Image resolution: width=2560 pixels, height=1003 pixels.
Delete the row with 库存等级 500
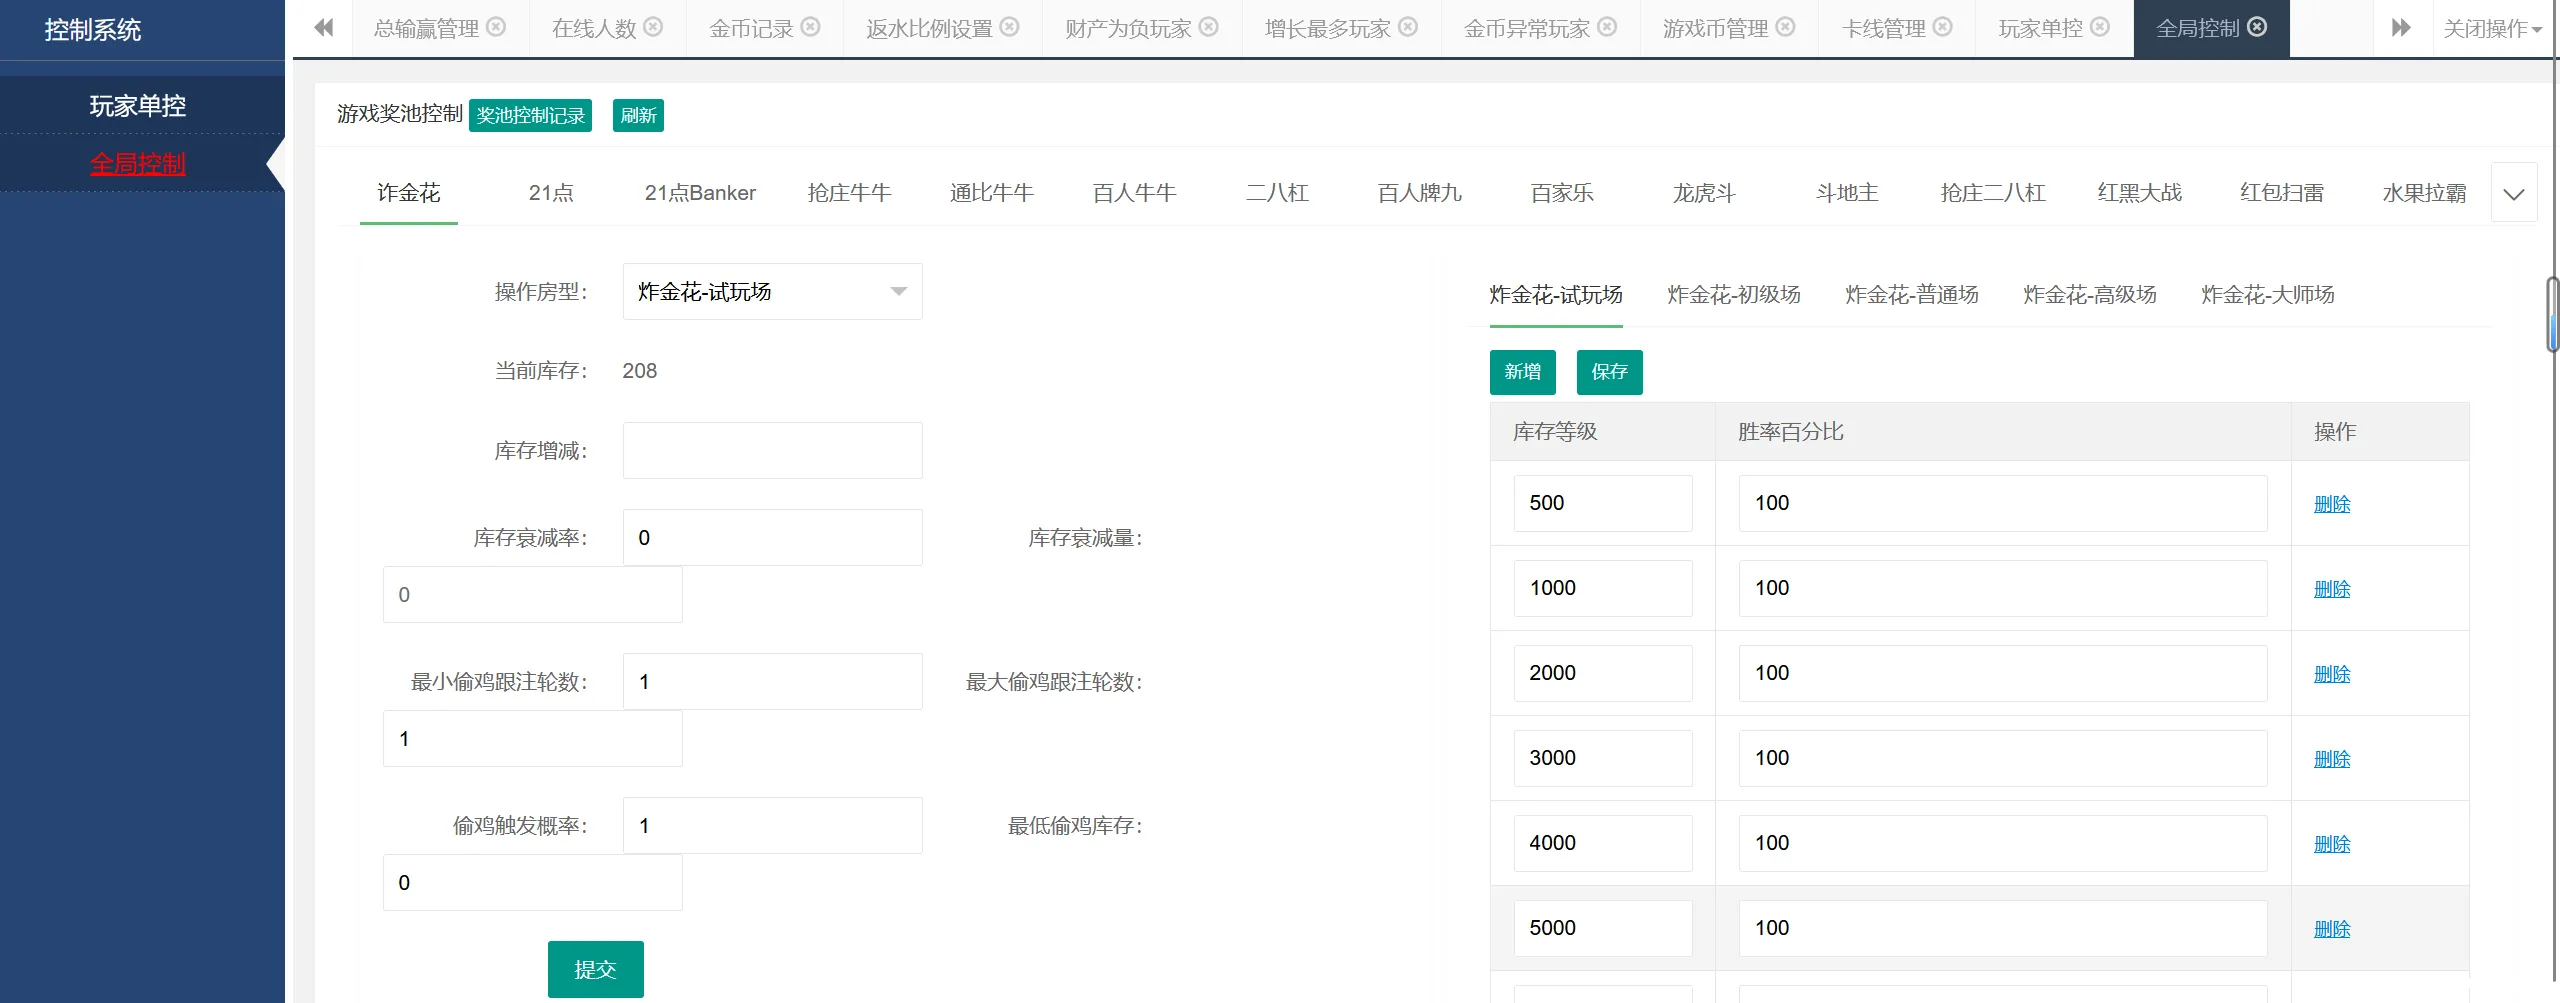[2332, 505]
